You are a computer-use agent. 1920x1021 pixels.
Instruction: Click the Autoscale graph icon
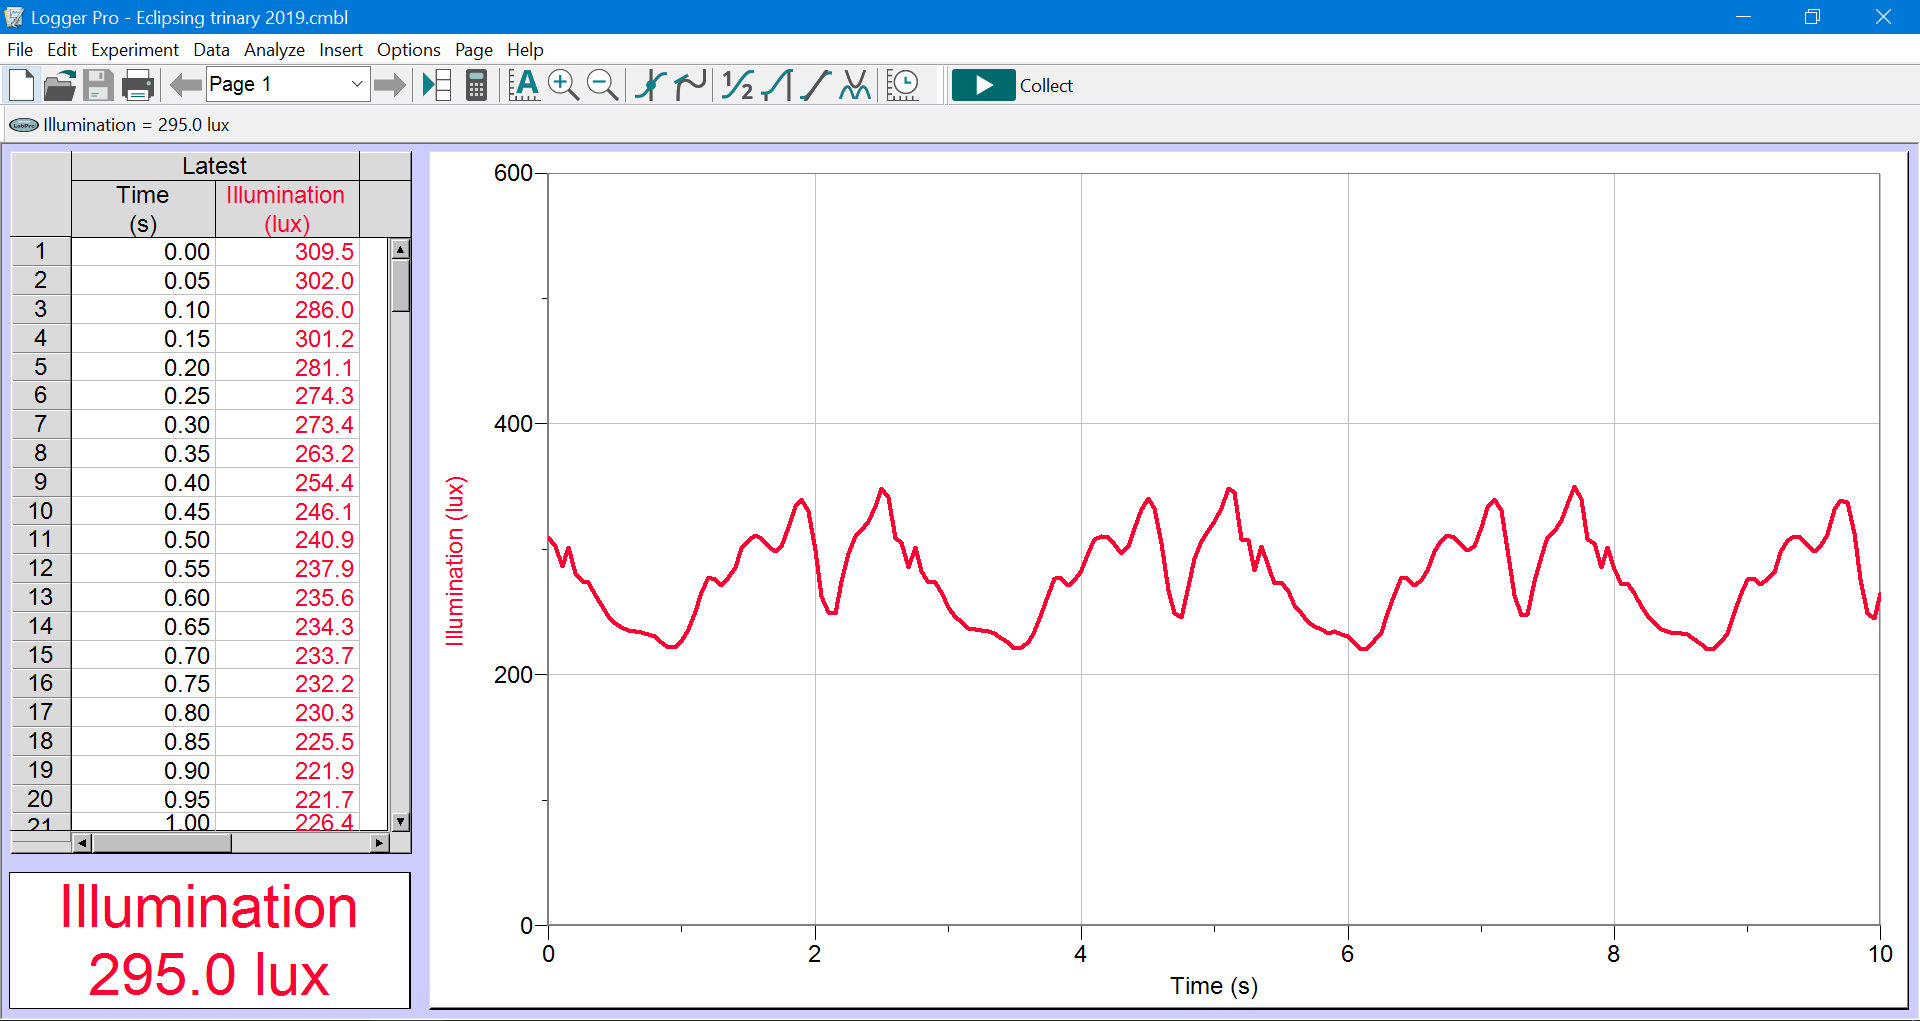[x=524, y=86]
